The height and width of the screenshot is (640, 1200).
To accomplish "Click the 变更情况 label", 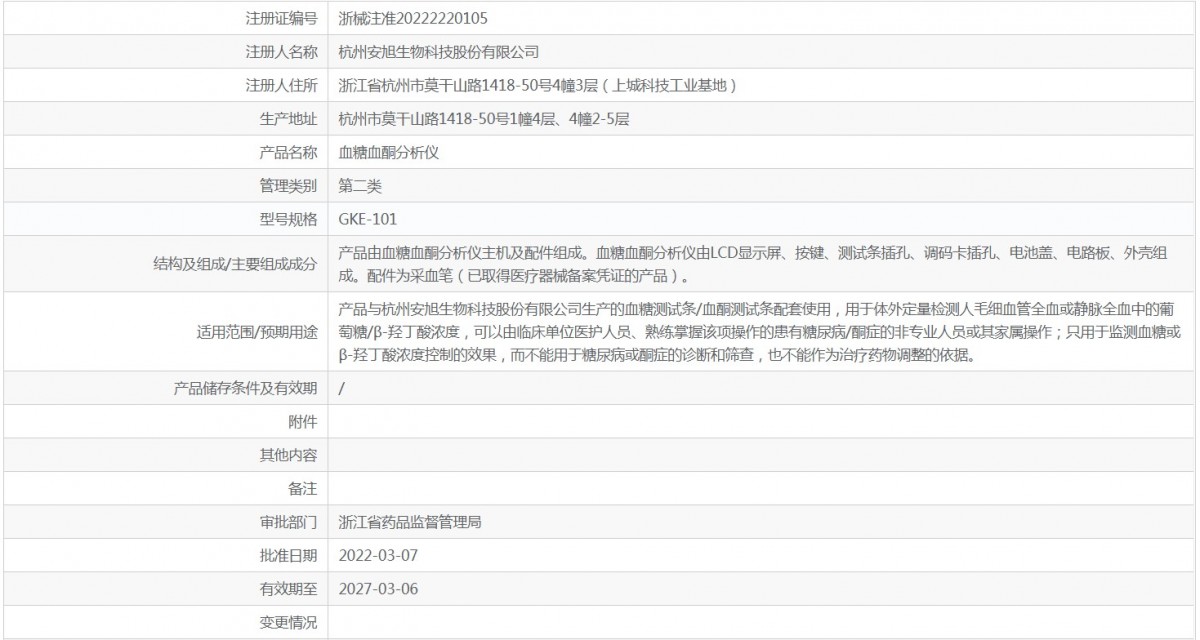I will pos(288,622).
